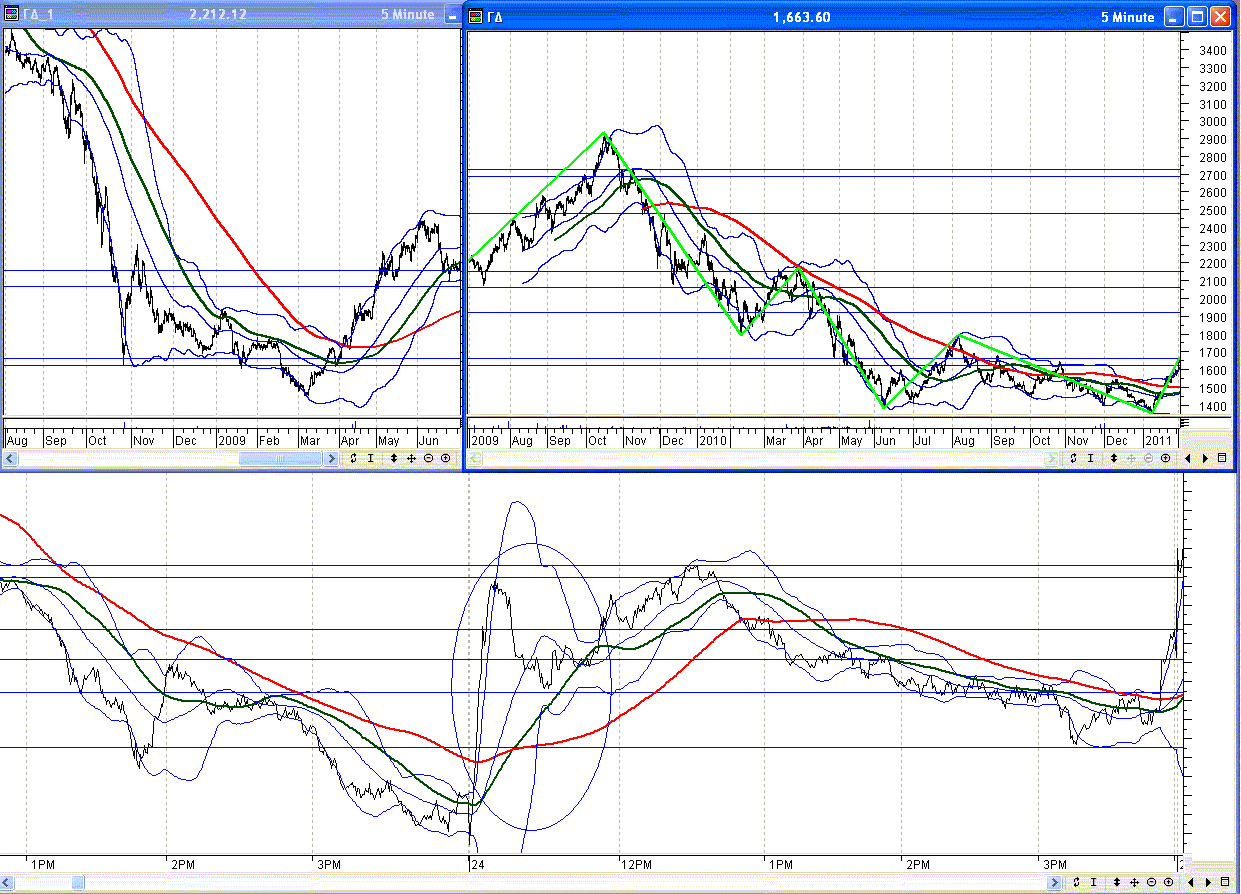Click price value 2,212.12 in ΓΔ_1 title
The height and width of the screenshot is (894, 1241).
[218, 15]
